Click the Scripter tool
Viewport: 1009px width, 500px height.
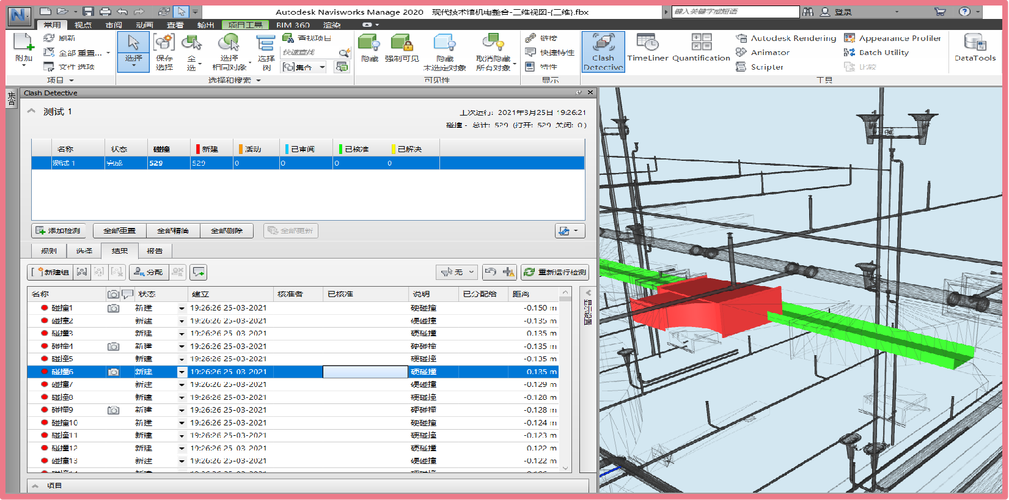tap(766, 67)
